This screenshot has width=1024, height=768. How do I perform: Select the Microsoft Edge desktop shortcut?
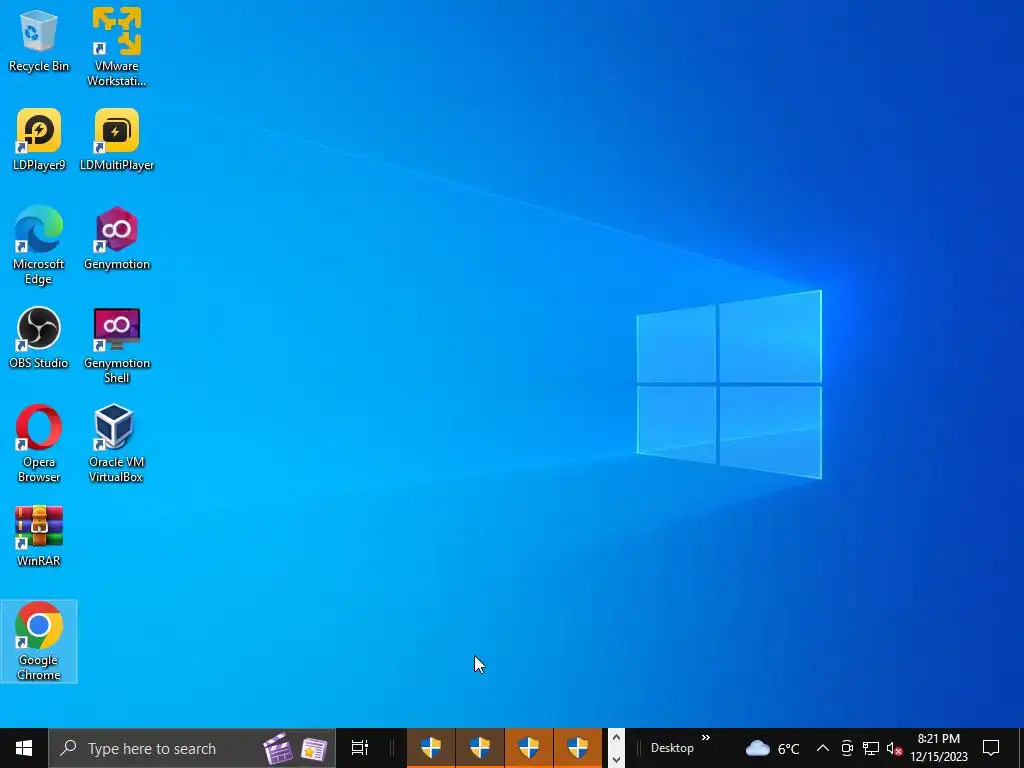click(x=39, y=246)
